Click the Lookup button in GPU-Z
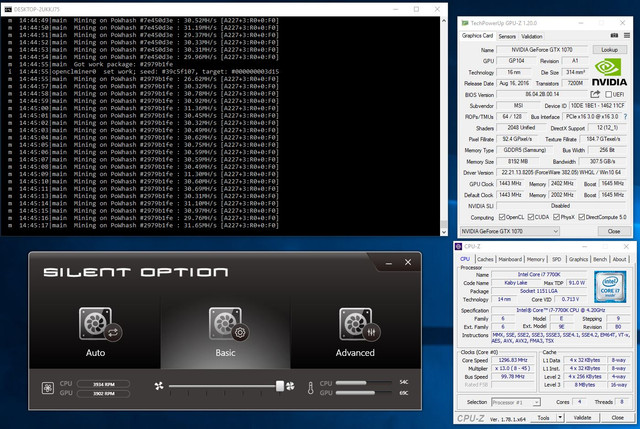Image resolution: width=640 pixels, height=429 pixels. (609, 50)
